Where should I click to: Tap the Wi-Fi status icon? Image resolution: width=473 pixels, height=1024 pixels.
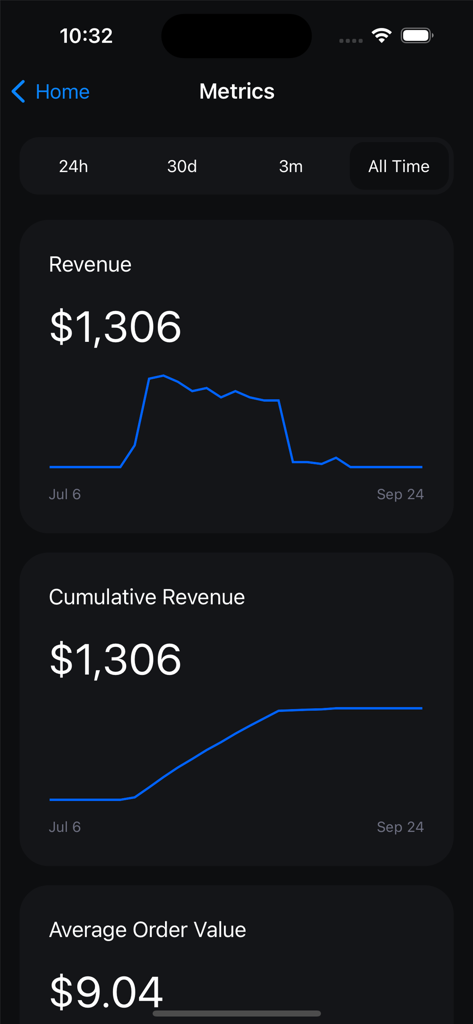[381, 35]
